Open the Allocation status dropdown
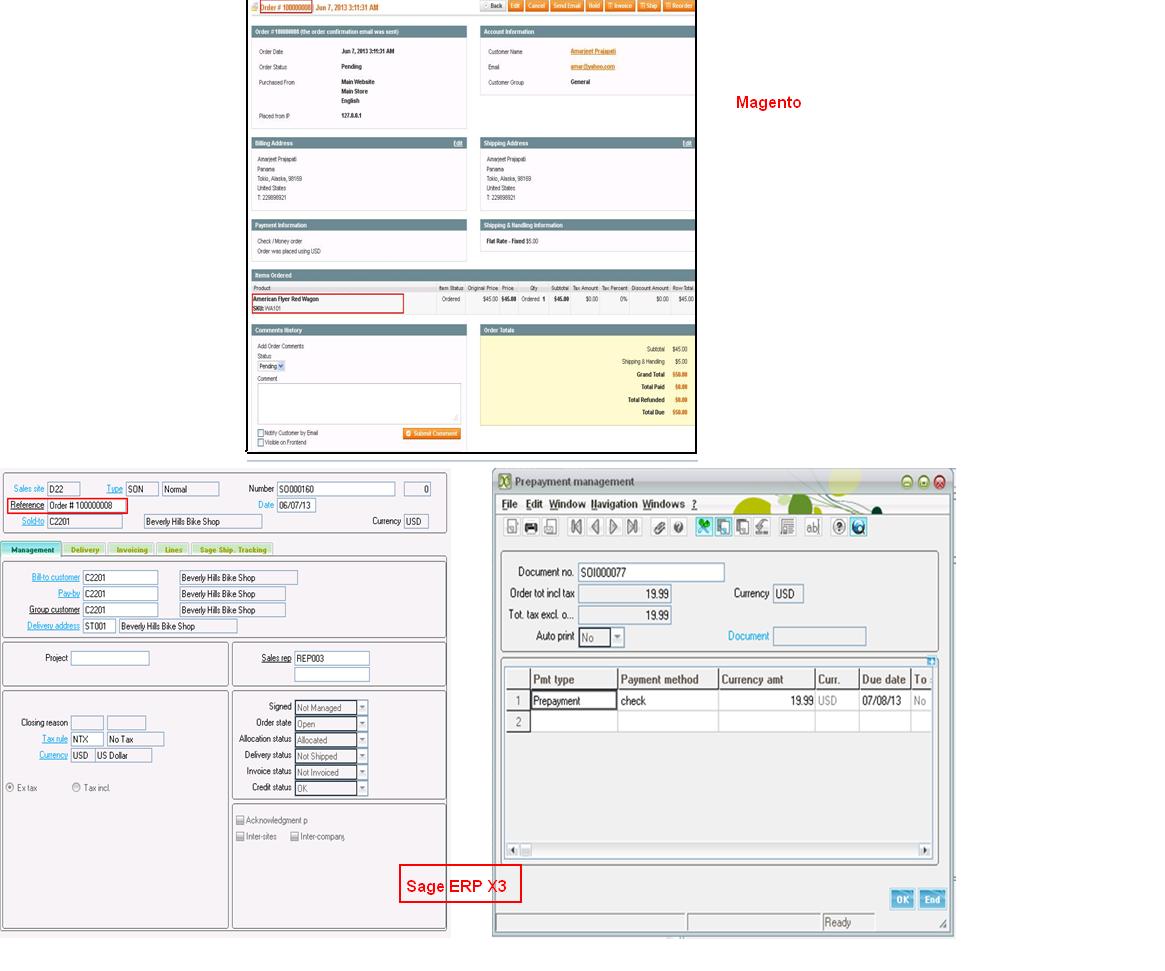1165x971 pixels. (363, 740)
